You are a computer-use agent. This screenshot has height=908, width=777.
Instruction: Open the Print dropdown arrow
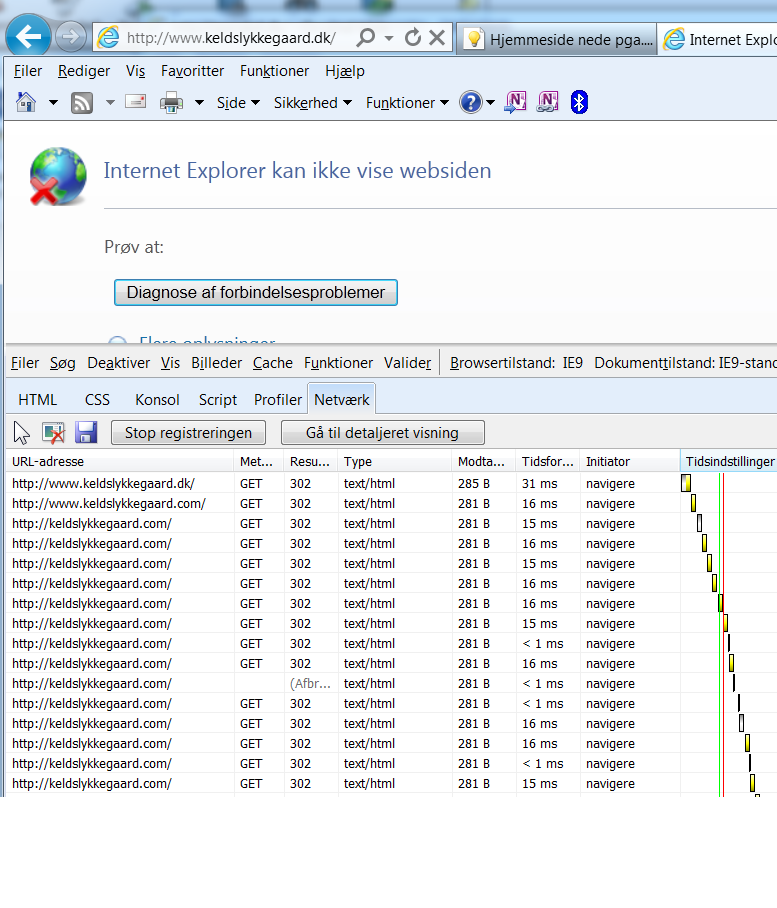[x=199, y=102]
